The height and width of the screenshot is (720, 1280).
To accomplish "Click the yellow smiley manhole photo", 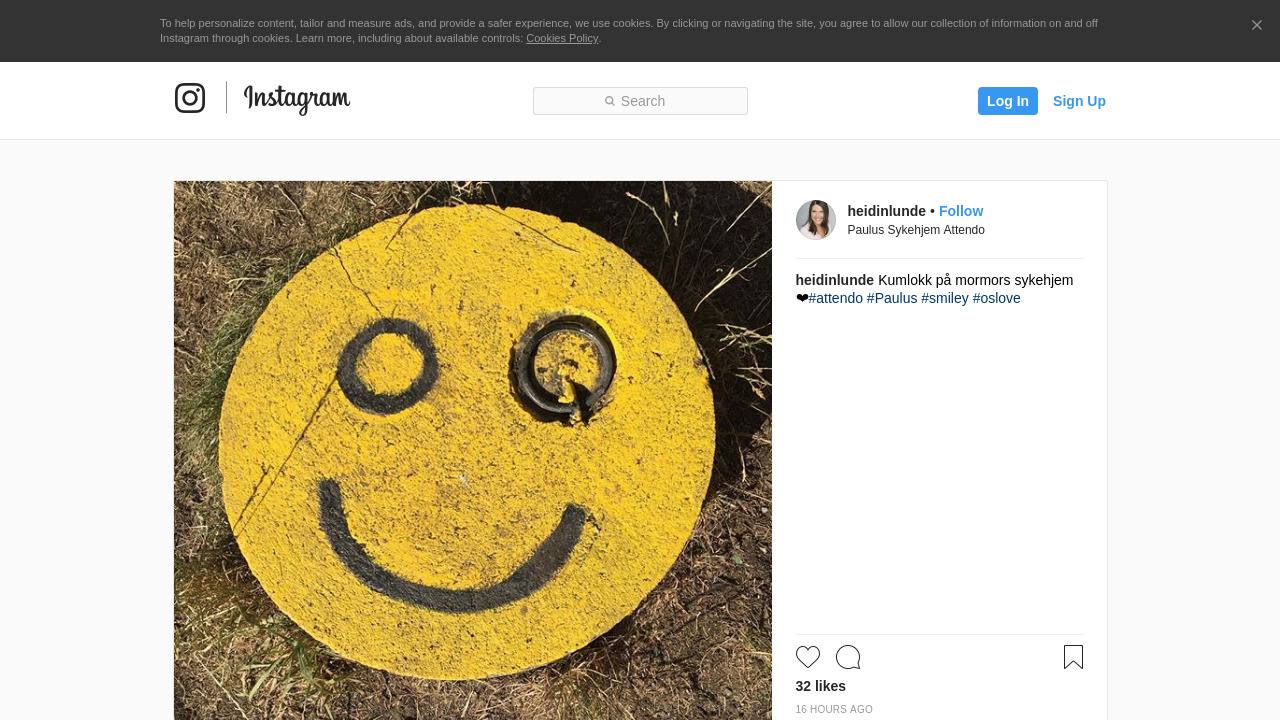I will 473,450.
